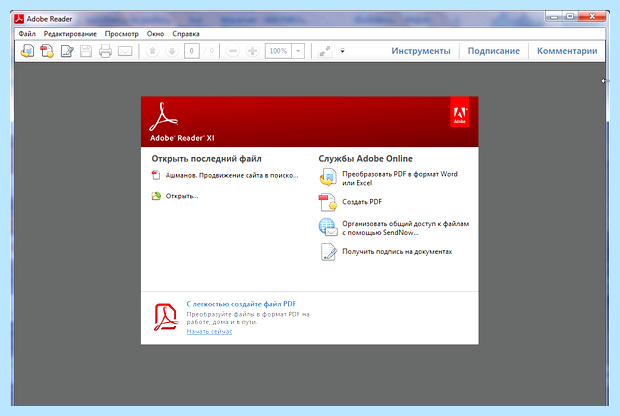Image resolution: width=620 pixels, height=416 pixels.
Task: Click the zoom out minus icon
Action: tap(233, 51)
